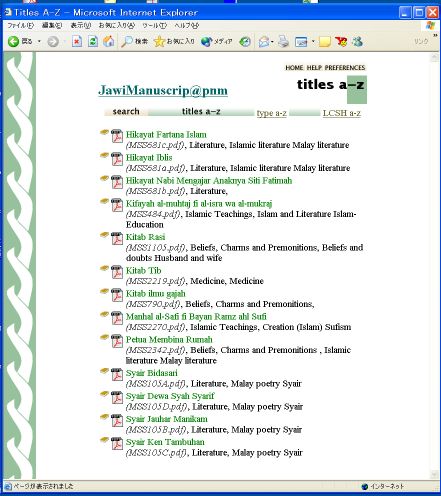Viewport: 441px width, 496px height.
Task: Open the Tools (ツール) menu
Action: click(154, 25)
